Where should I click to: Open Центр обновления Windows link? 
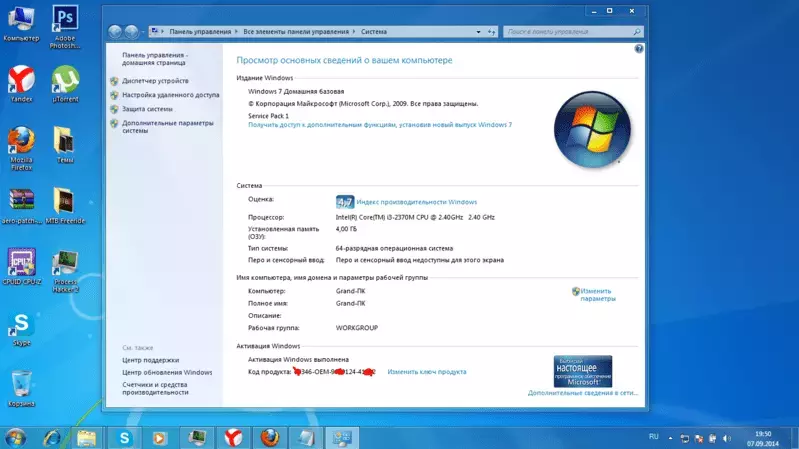167,373
